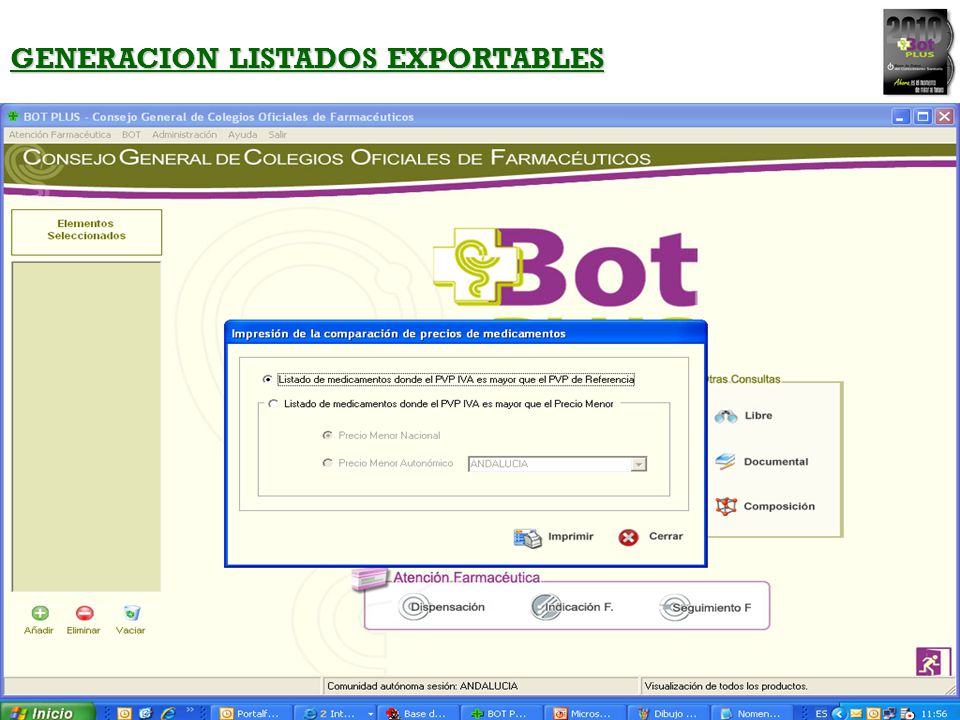Click the green Añadir plus icon

pyautogui.click(x=40, y=613)
